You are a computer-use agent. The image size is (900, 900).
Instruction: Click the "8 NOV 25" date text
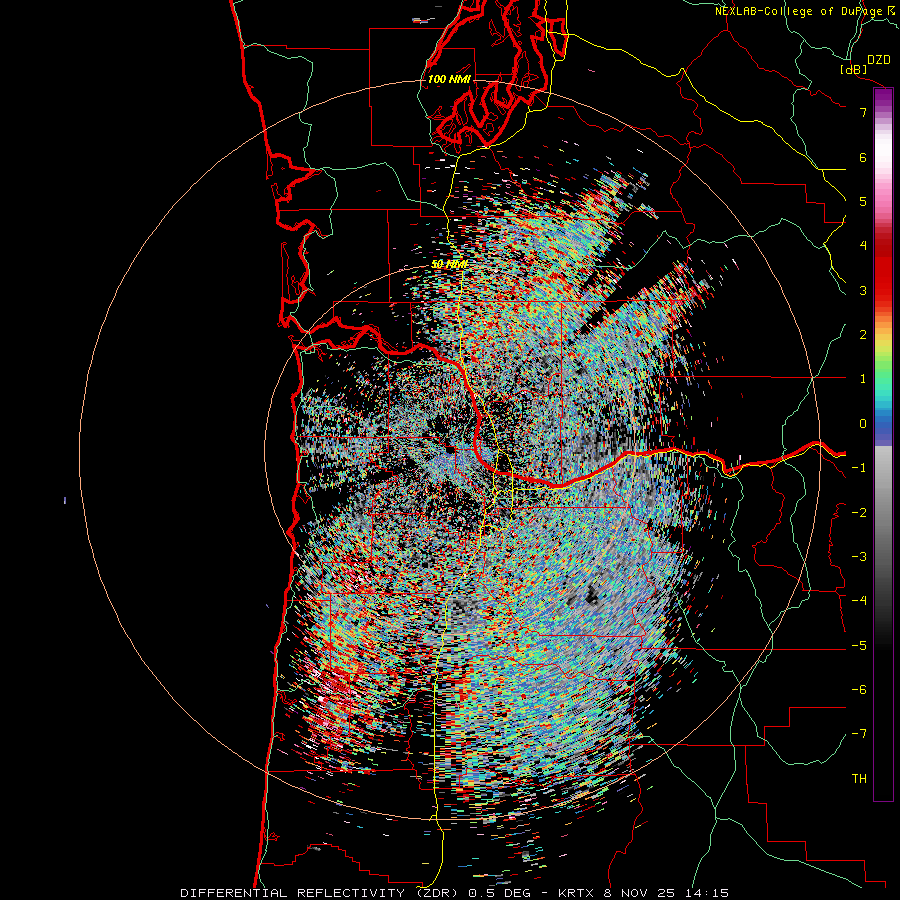638,893
